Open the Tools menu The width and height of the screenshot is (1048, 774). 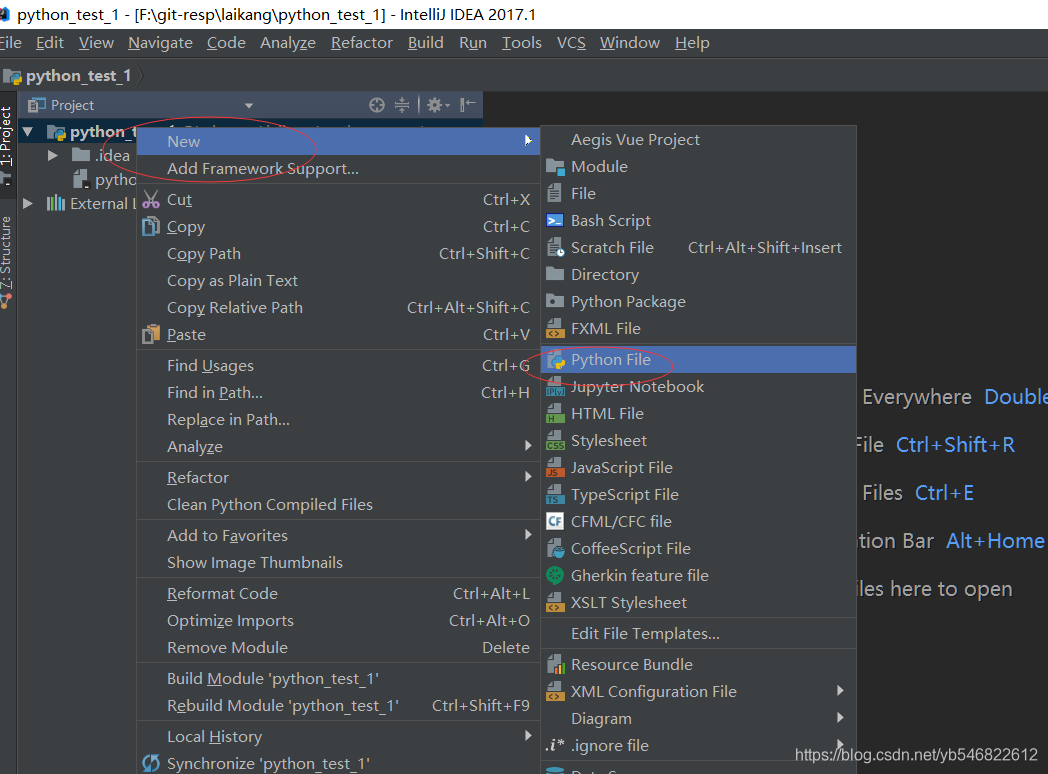522,43
